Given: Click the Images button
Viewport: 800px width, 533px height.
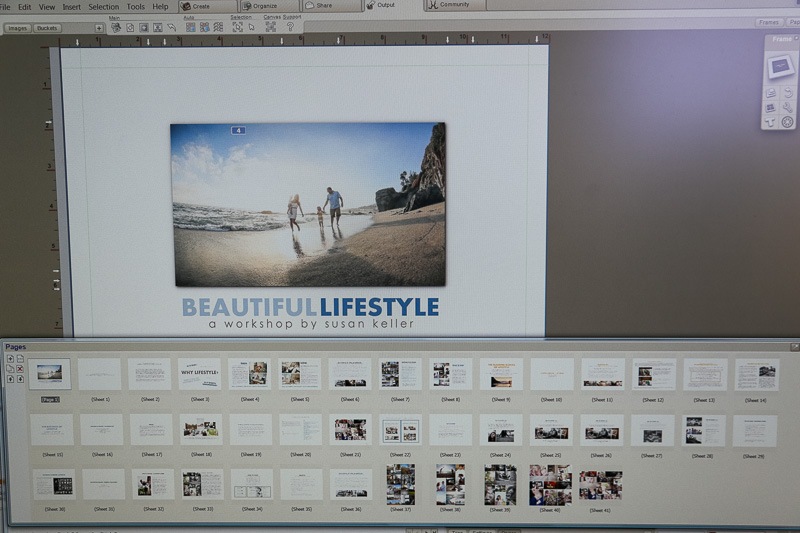Looking at the screenshot, I should point(18,28).
